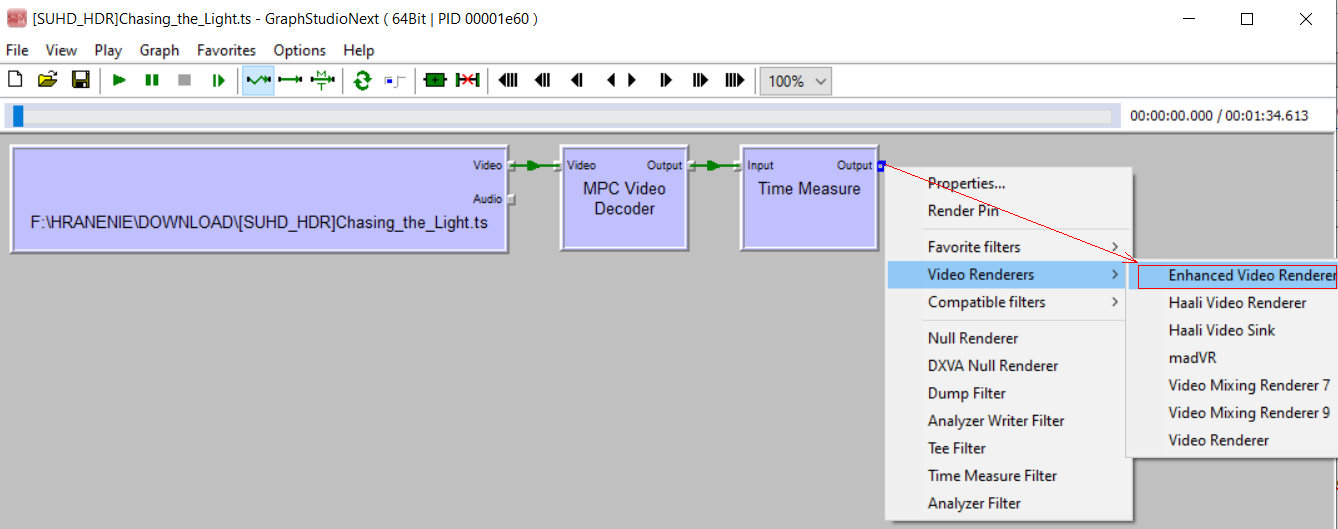Create a new graph with the blank page icon
1338x529 pixels.
click(15, 80)
